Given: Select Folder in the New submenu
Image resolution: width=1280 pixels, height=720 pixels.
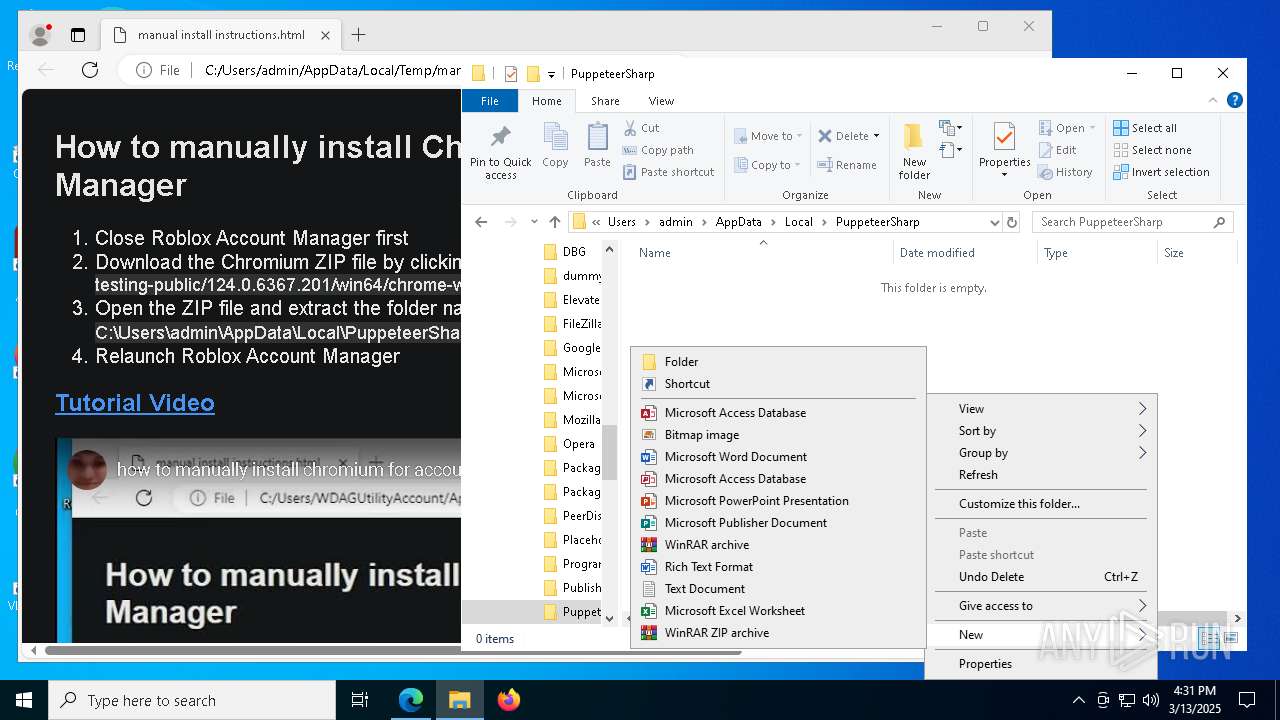Looking at the screenshot, I should 778,362.
